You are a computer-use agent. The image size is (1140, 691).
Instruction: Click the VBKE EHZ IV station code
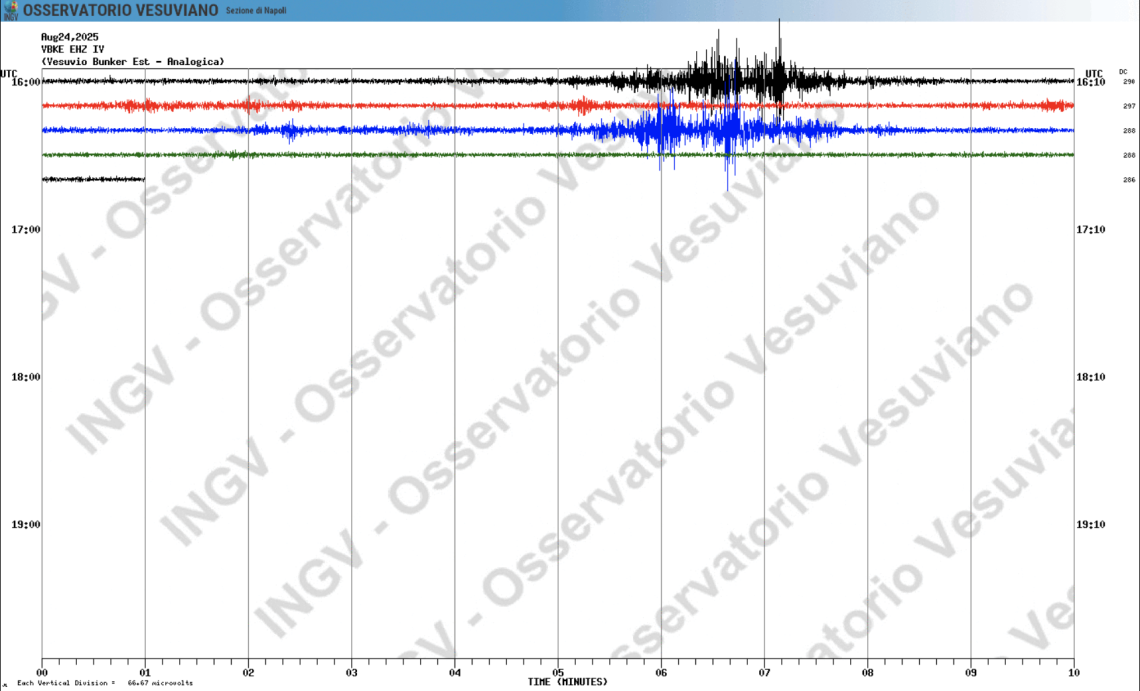click(x=72, y=49)
